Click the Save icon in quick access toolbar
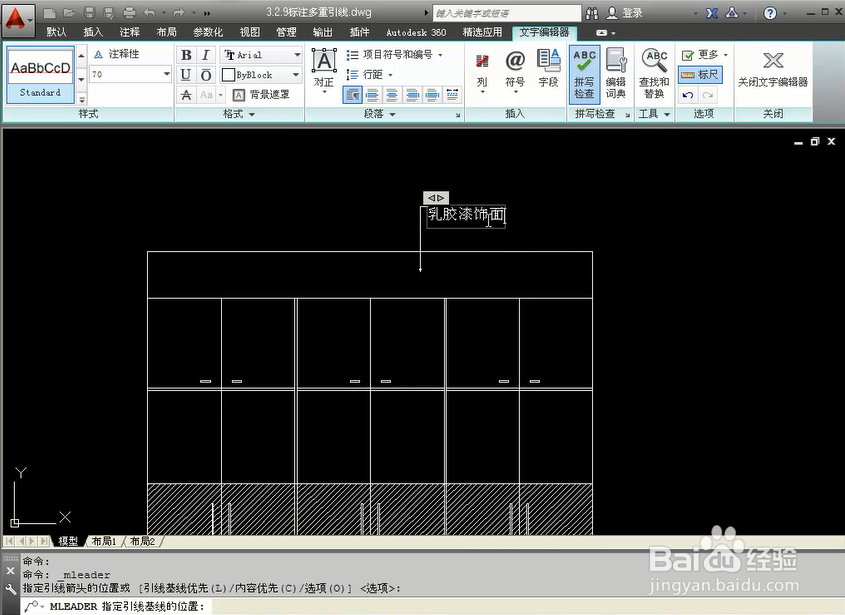The width and height of the screenshot is (845, 615). (89, 12)
